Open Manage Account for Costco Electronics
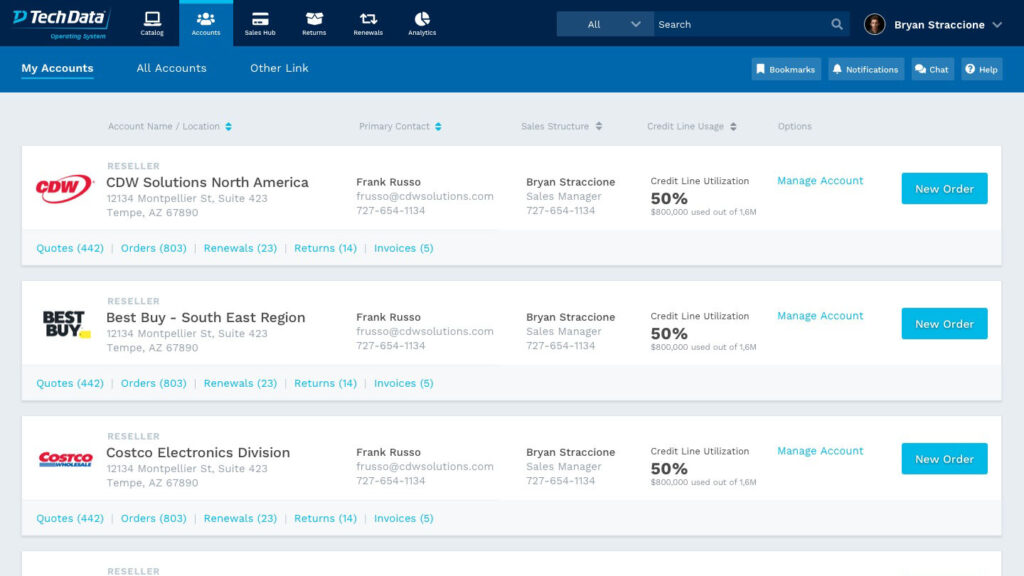The image size is (1024, 576). point(820,451)
